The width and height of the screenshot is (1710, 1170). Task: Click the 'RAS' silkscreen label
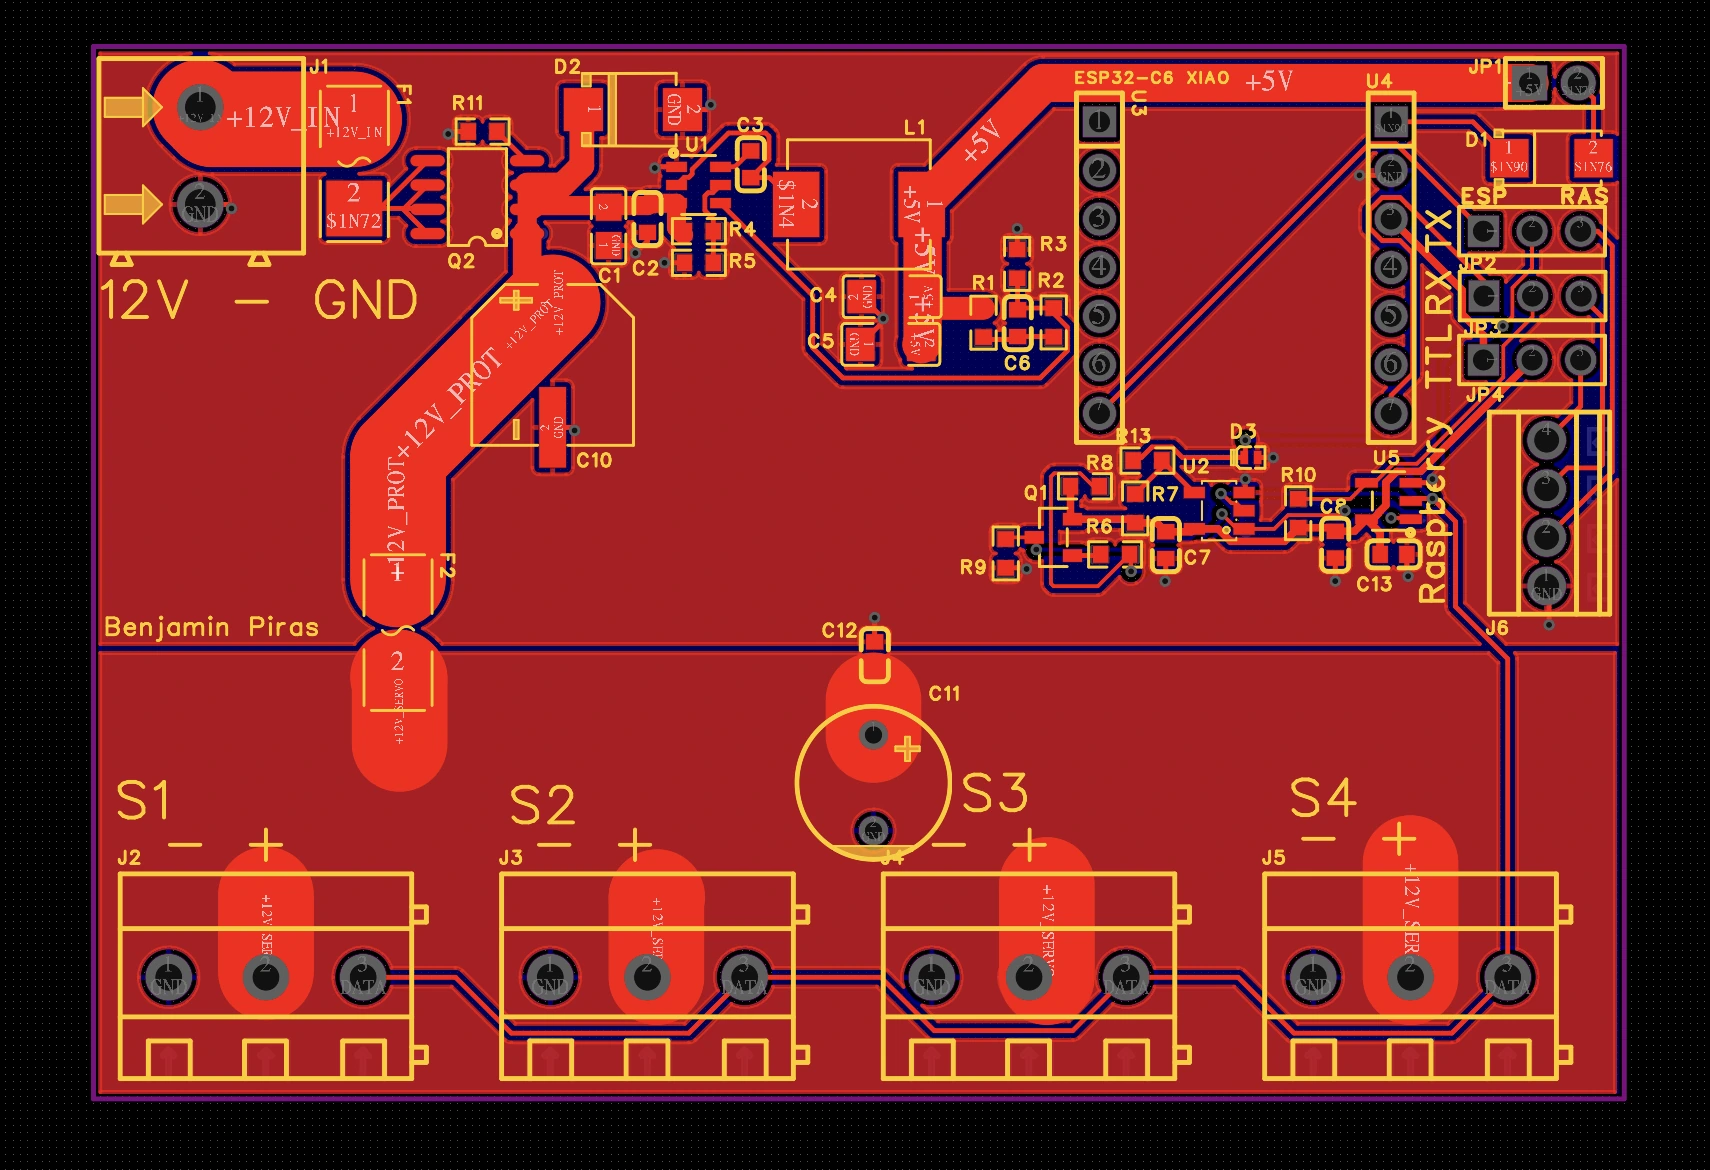point(1584,197)
